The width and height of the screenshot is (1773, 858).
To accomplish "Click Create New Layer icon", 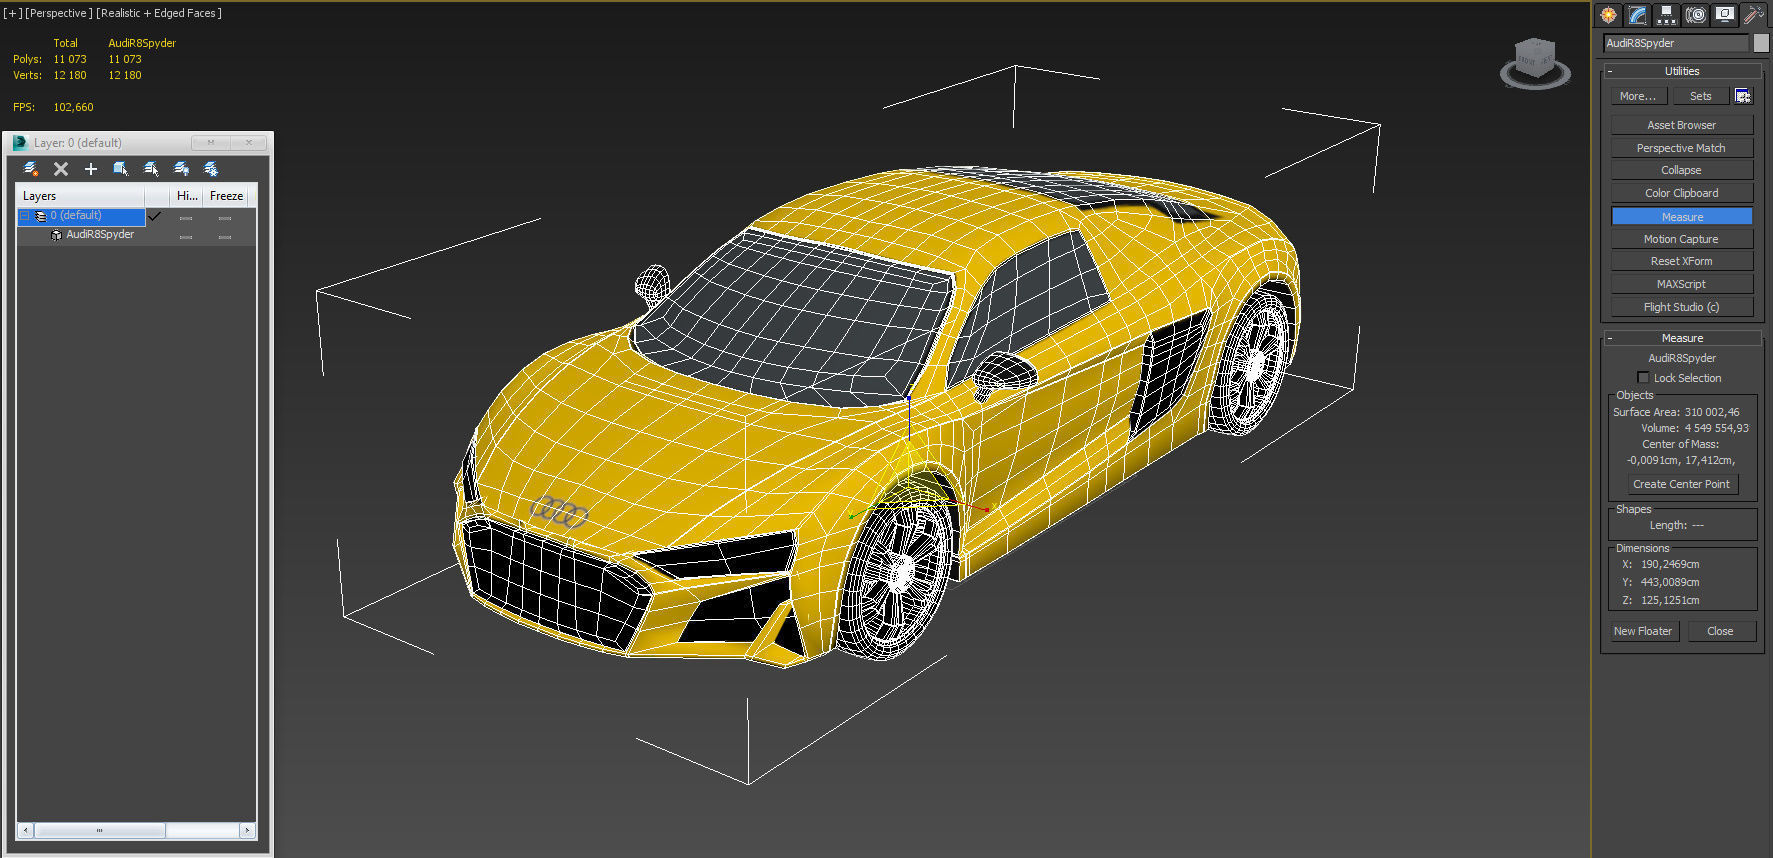I will click(x=31, y=169).
